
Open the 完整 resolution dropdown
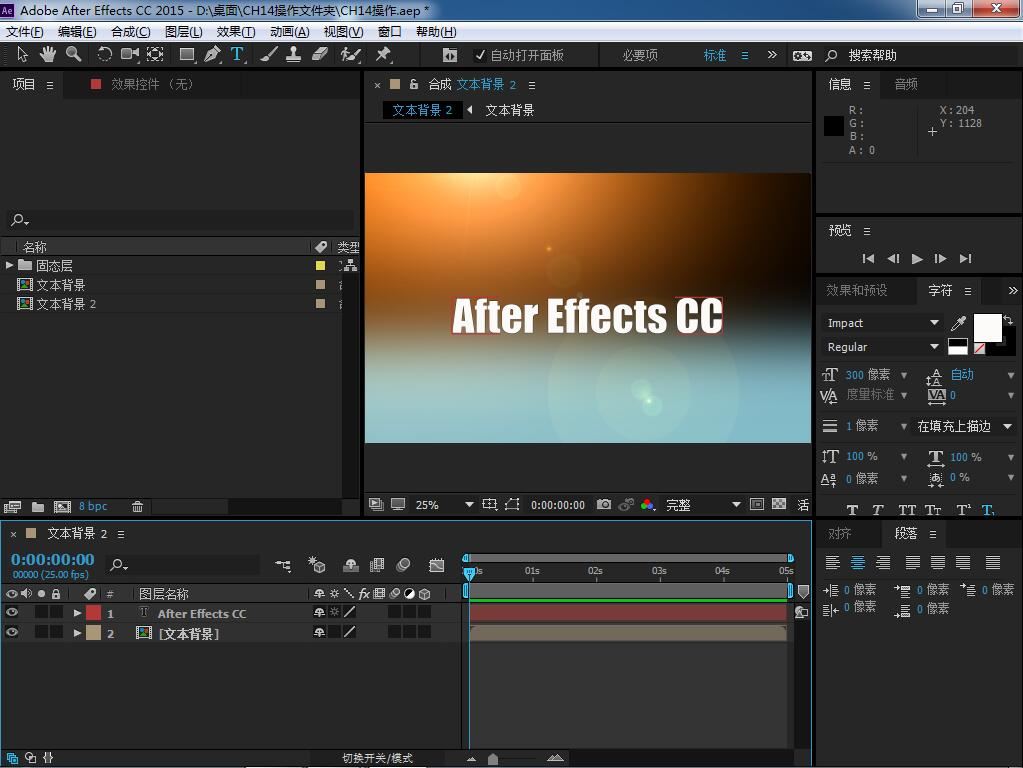pyautogui.click(x=703, y=504)
